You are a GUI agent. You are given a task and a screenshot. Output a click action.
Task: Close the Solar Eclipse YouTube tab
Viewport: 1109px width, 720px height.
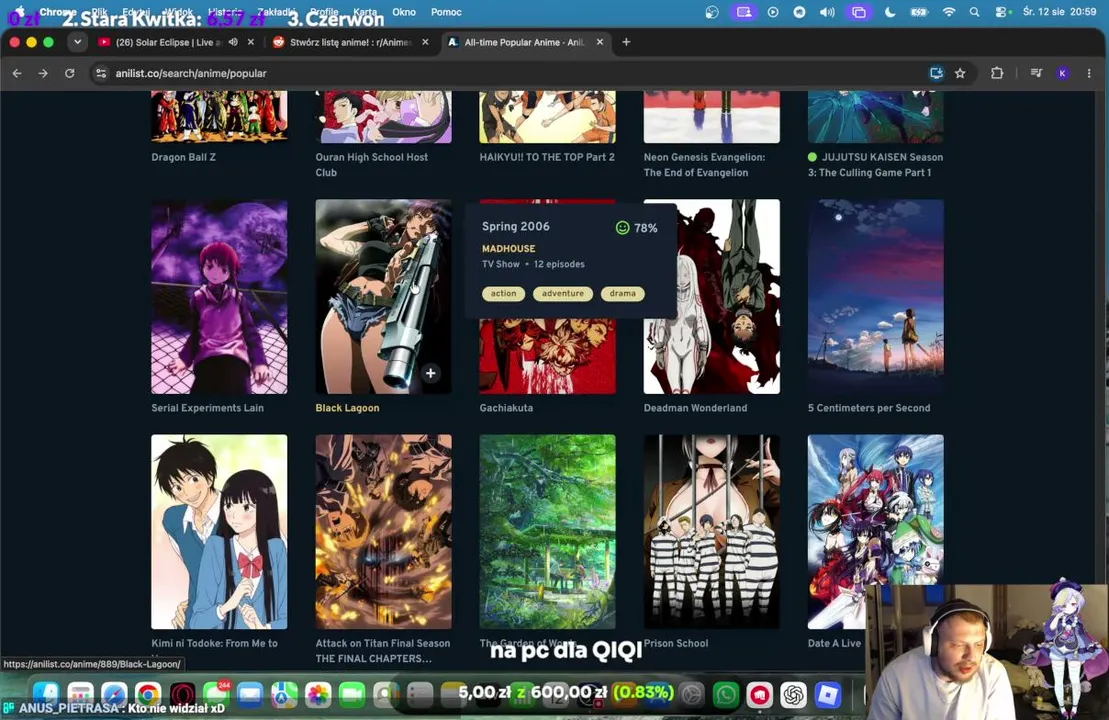coord(250,42)
